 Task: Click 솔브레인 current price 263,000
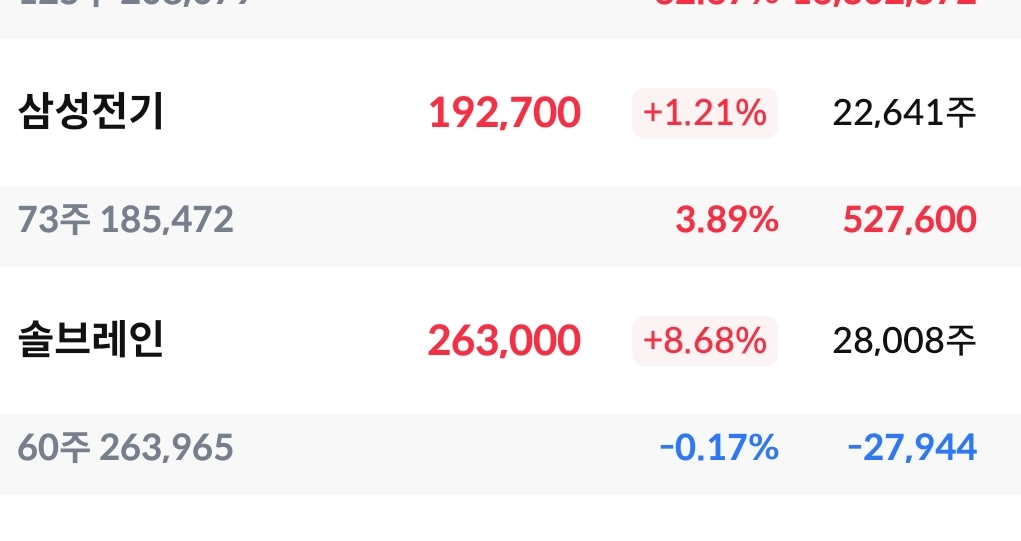tap(504, 341)
